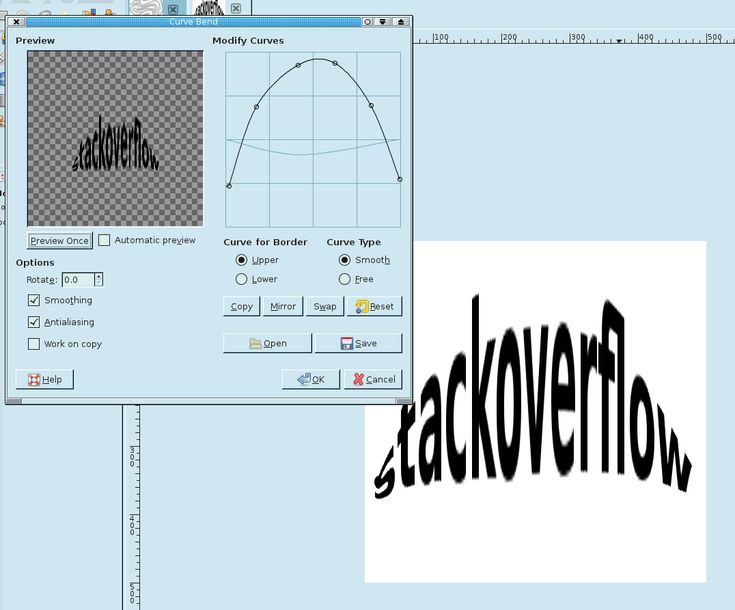
Task: Cancel the Curve Bend dialog
Action: click(x=374, y=379)
